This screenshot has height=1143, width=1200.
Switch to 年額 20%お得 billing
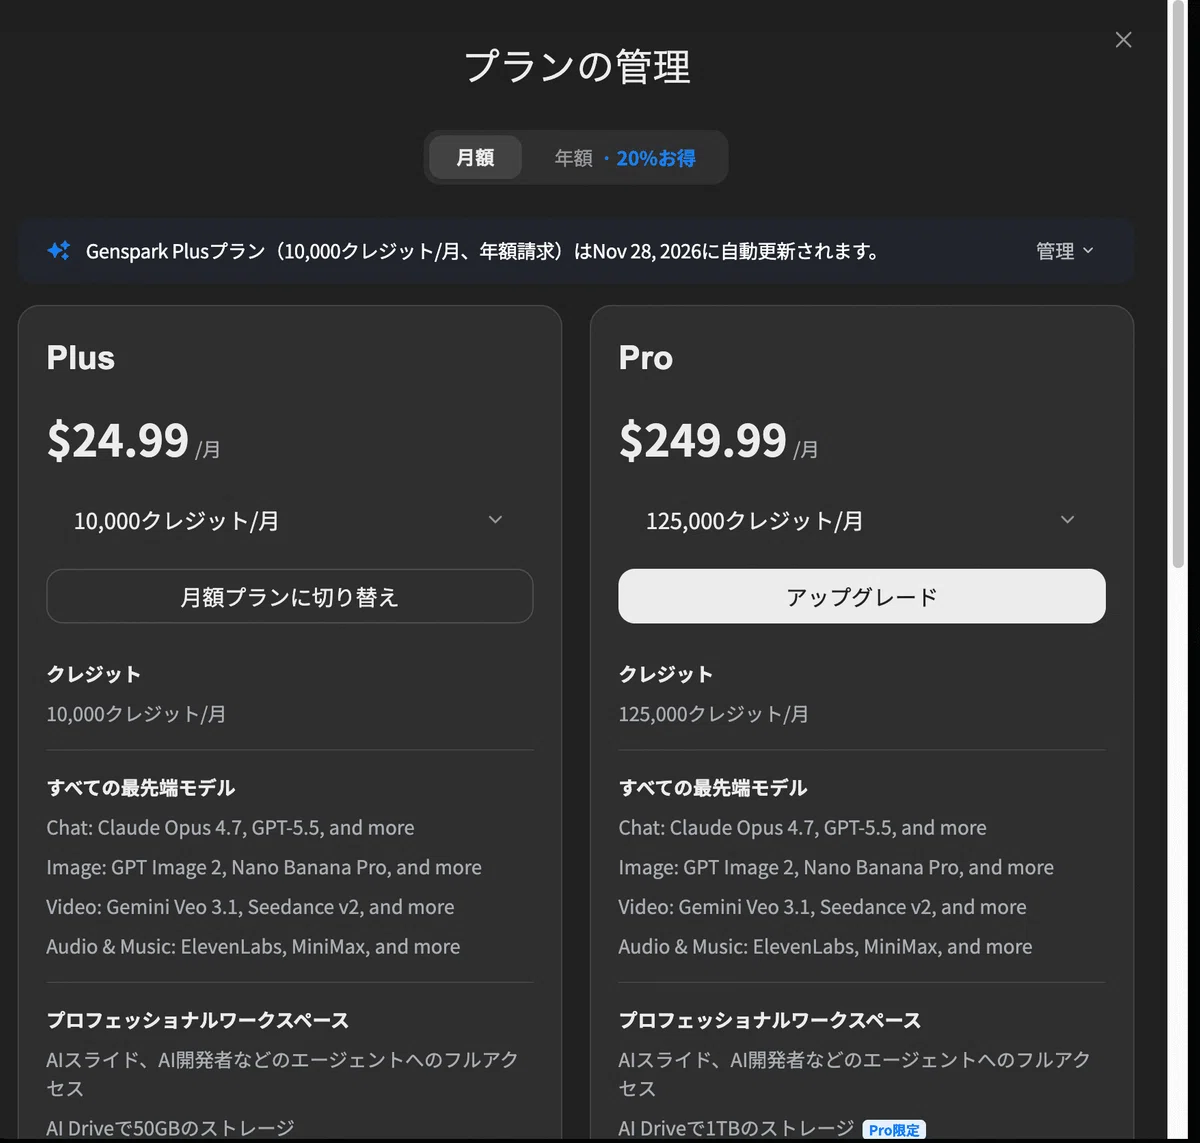coord(625,158)
